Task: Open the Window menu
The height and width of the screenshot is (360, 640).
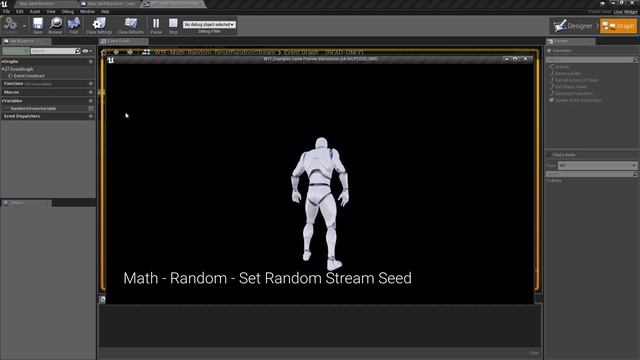Action: click(x=87, y=12)
